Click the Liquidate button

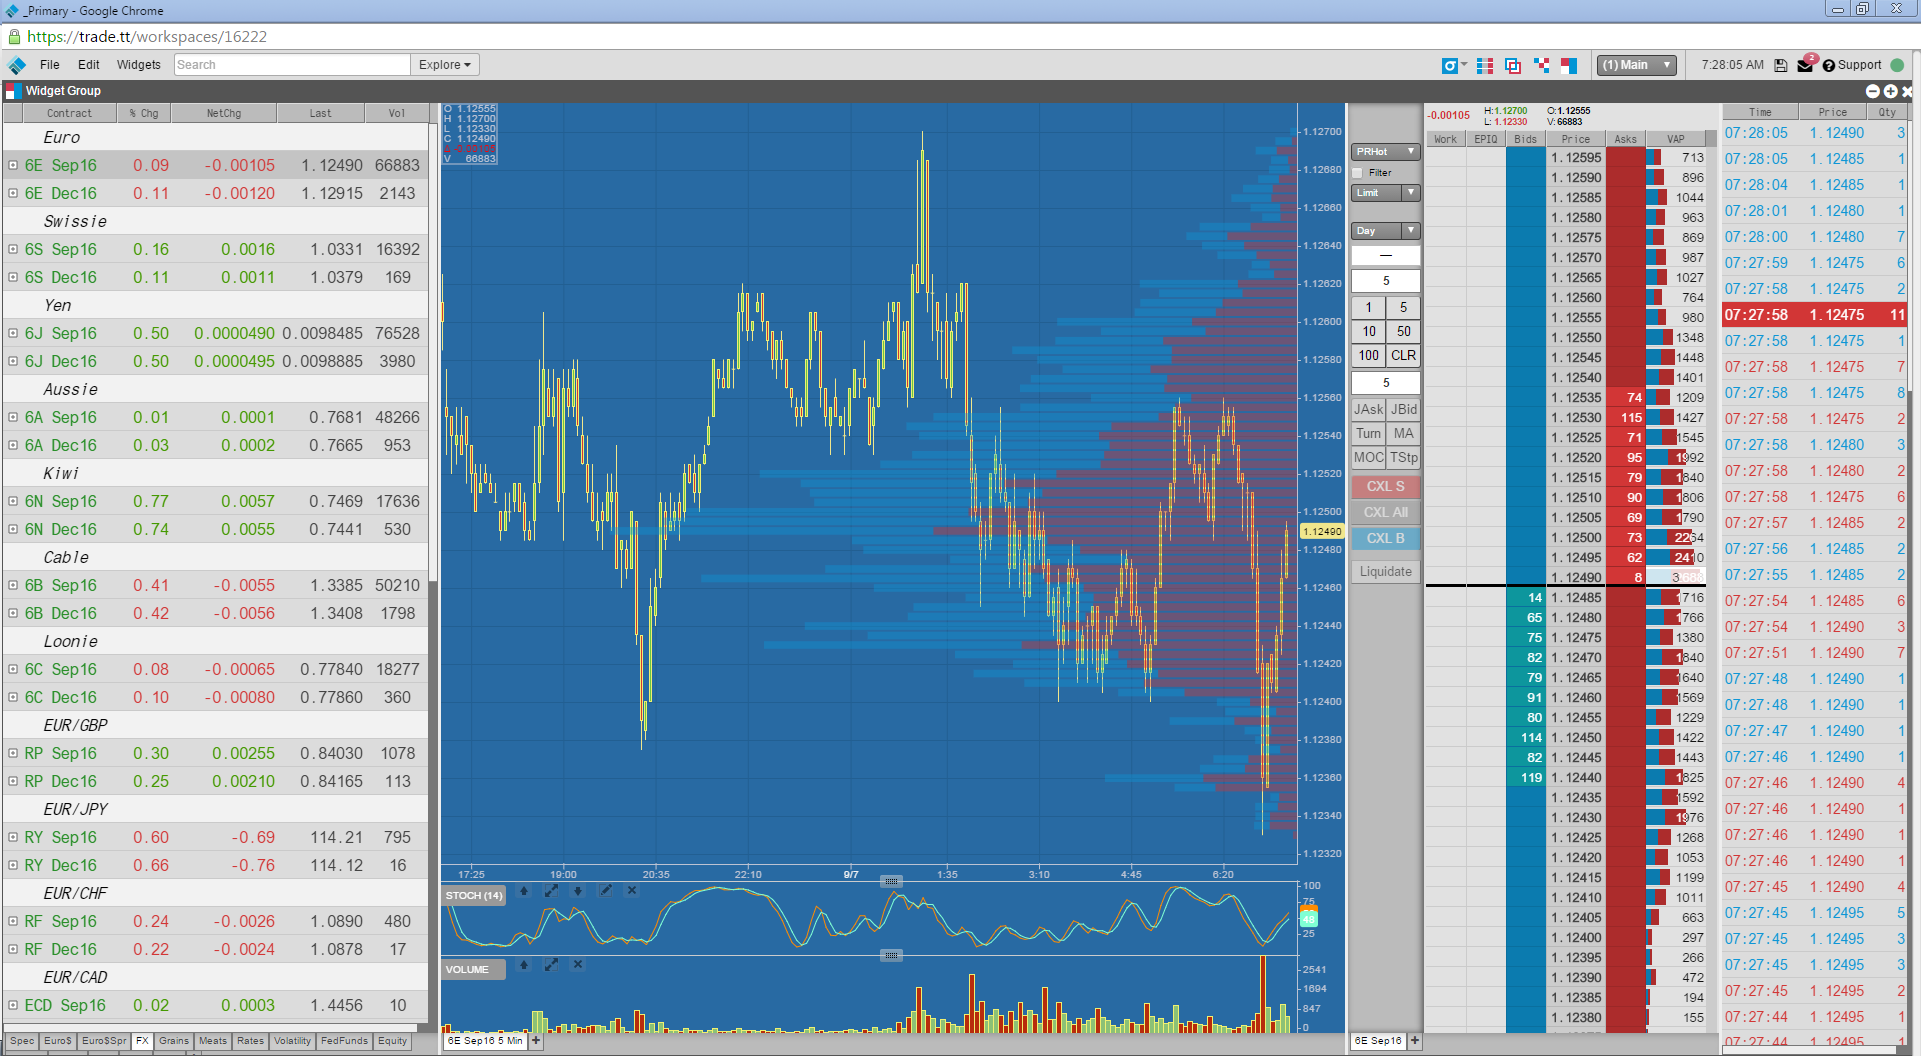[x=1386, y=572]
